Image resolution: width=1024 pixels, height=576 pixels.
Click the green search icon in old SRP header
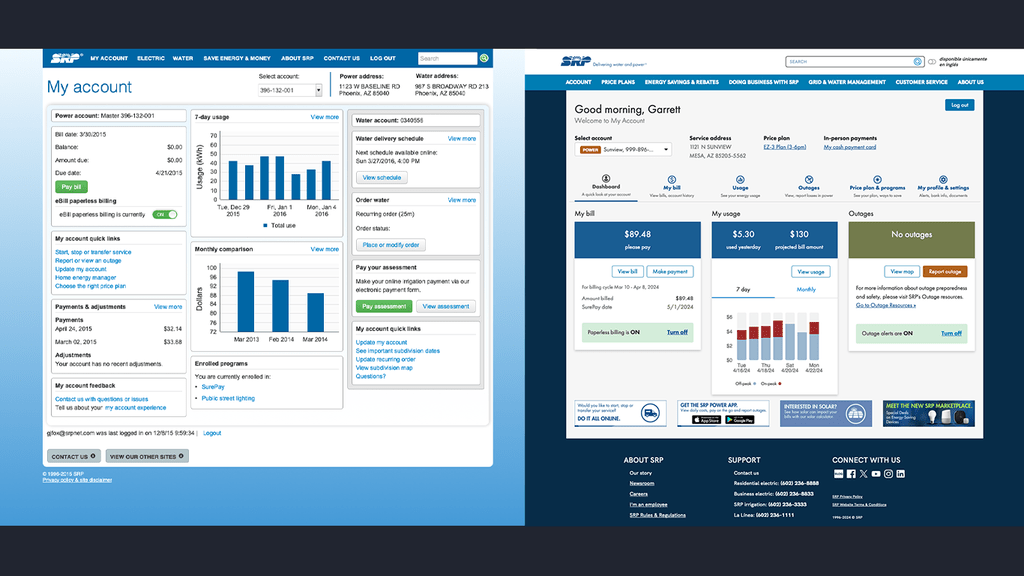[x=484, y=58]
